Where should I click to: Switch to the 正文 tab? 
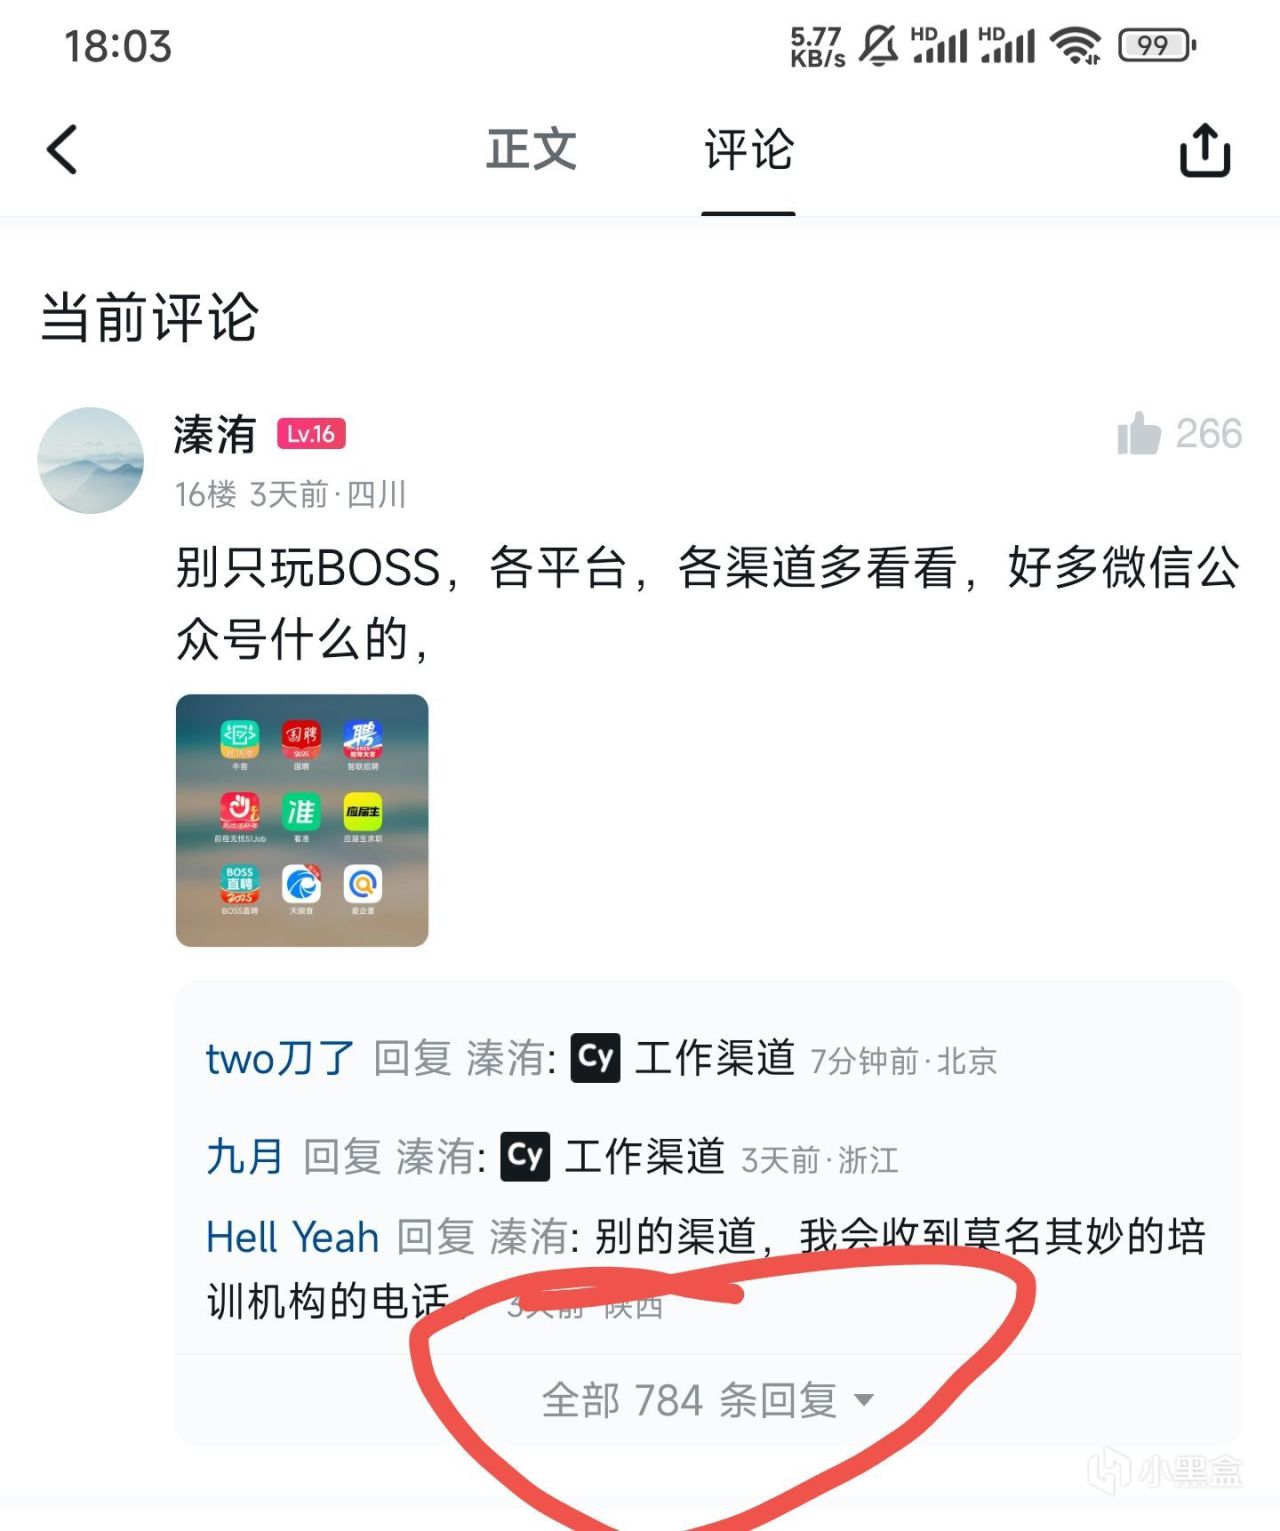coord(531,150)
